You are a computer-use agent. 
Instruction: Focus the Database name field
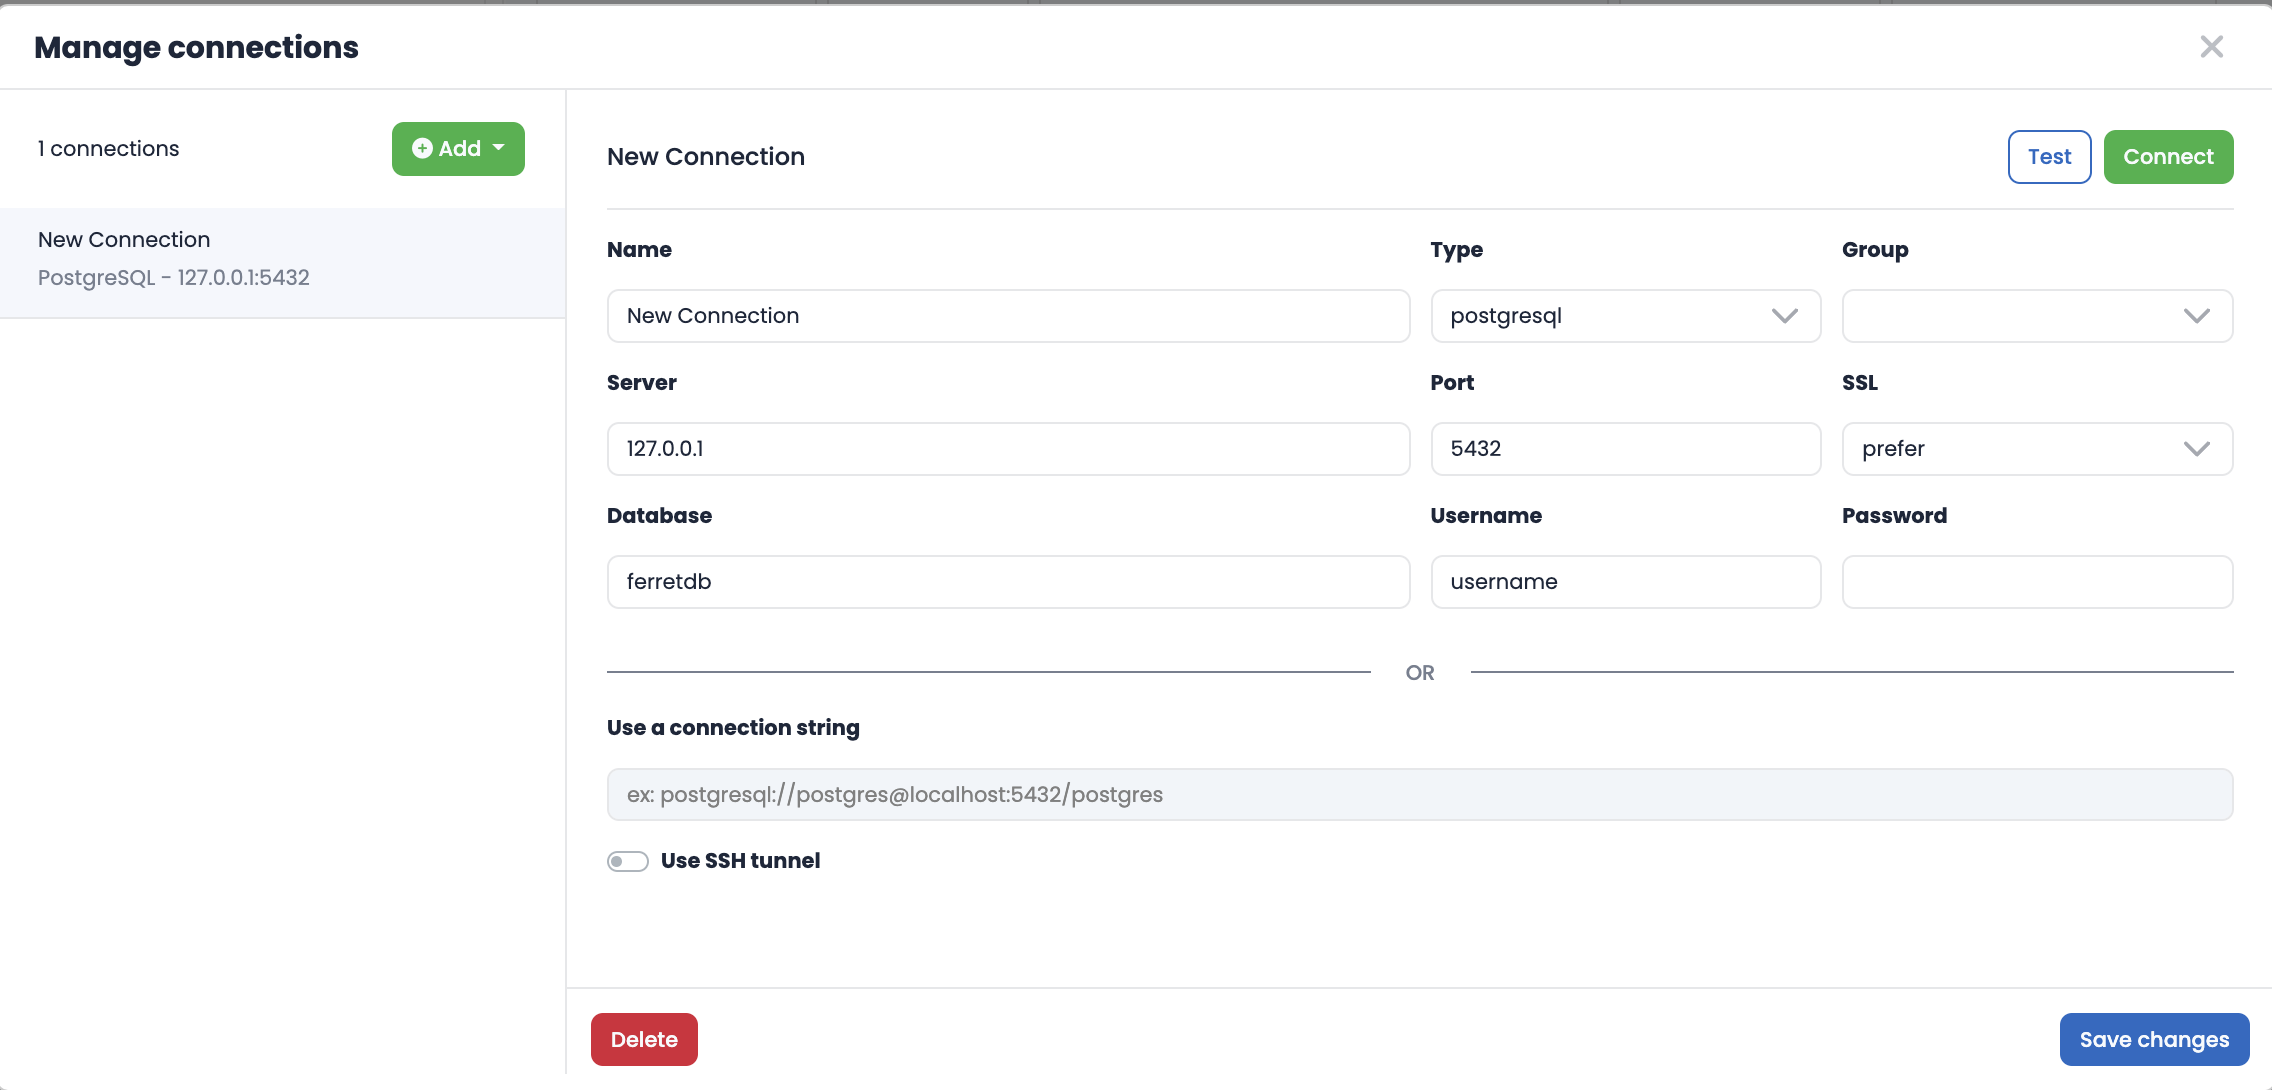[x=1008, y=582]
